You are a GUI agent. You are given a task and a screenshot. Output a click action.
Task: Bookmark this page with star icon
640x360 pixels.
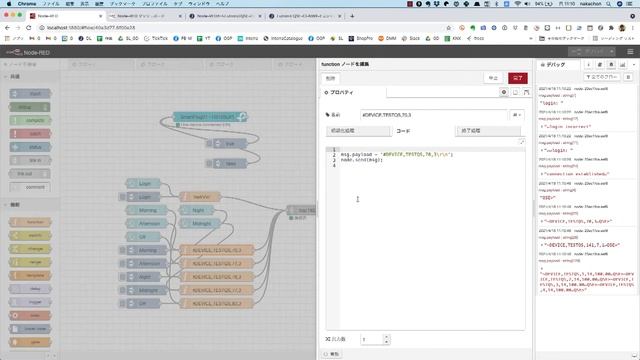pos(449,28)
